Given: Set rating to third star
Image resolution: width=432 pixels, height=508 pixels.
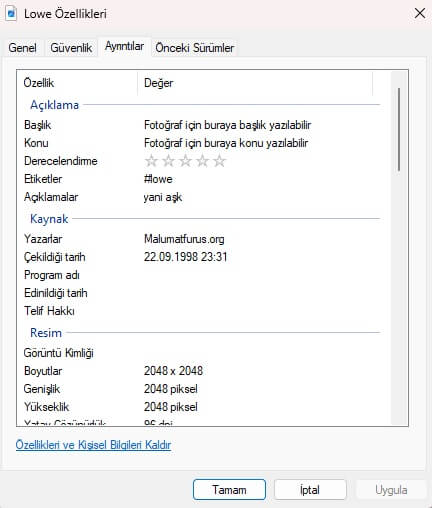Looking at the screenshot, I should coord(185,161).
